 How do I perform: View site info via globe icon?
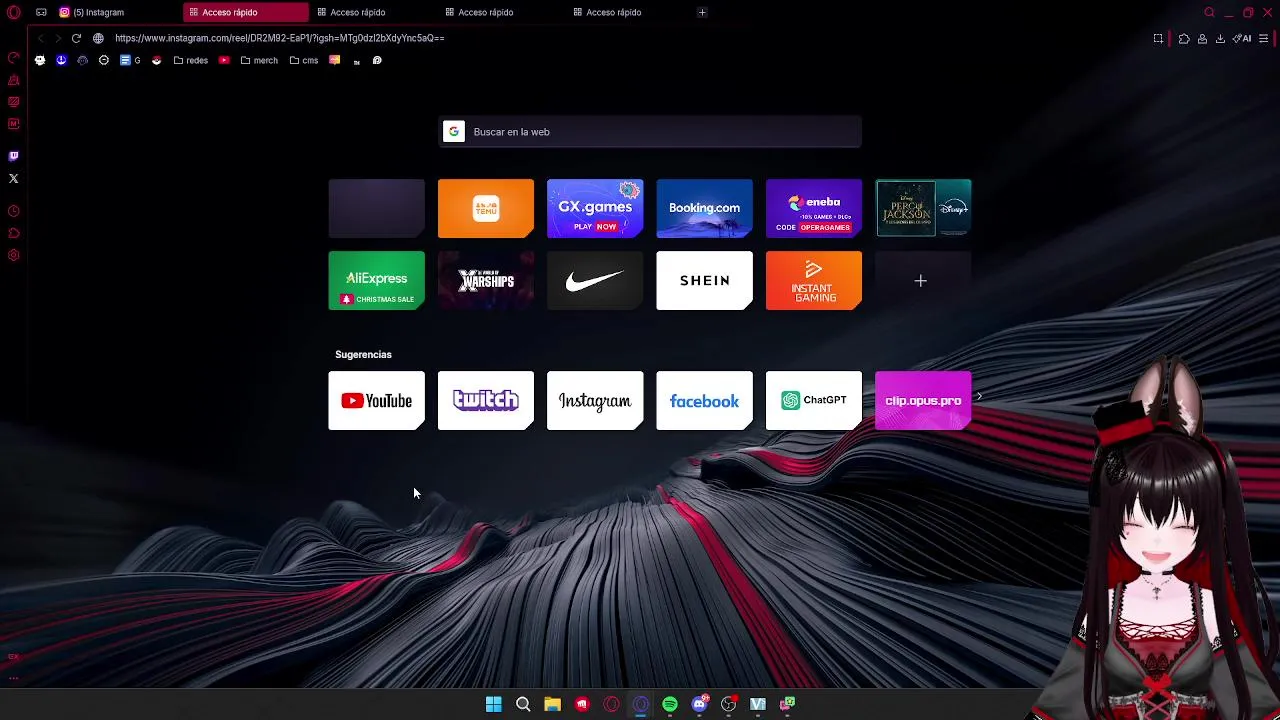pos(98,38)
